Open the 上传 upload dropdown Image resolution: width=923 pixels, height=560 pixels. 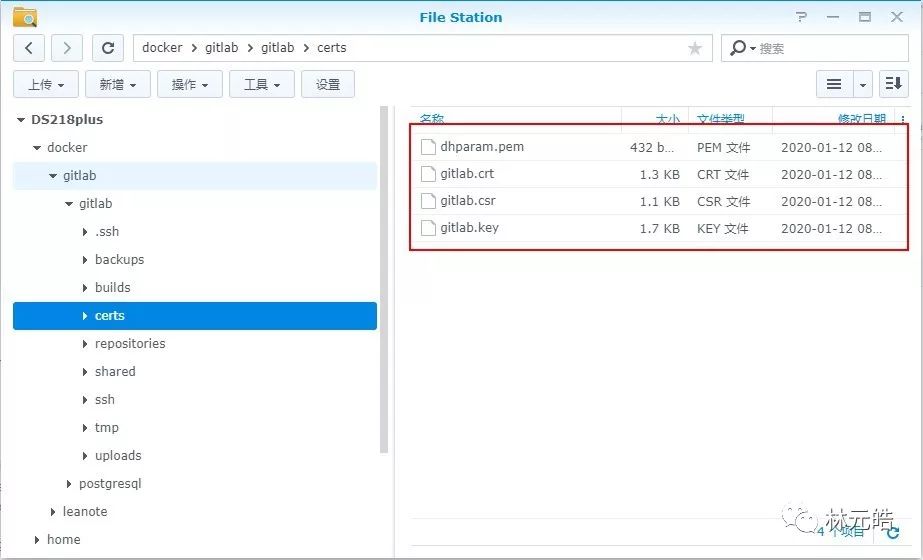(46, 84)
